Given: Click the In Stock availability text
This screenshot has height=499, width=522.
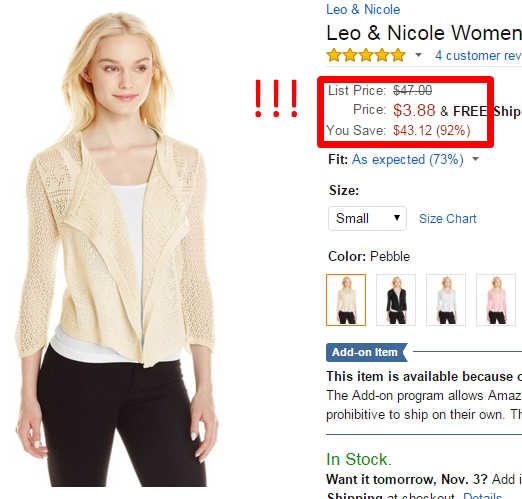Looking at the screenshot, I should pos(359,459).
